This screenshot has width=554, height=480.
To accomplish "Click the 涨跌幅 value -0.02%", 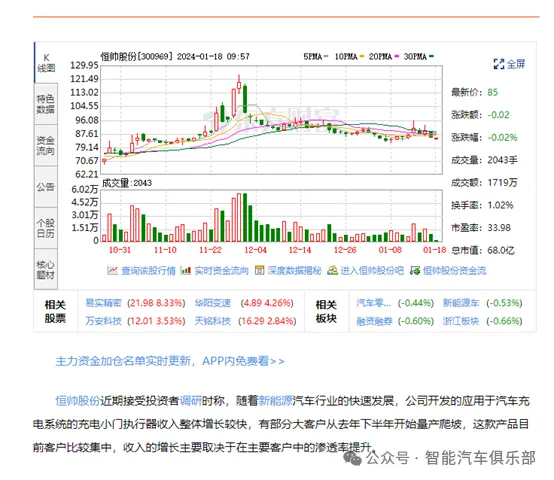I will tap(502, 138).
